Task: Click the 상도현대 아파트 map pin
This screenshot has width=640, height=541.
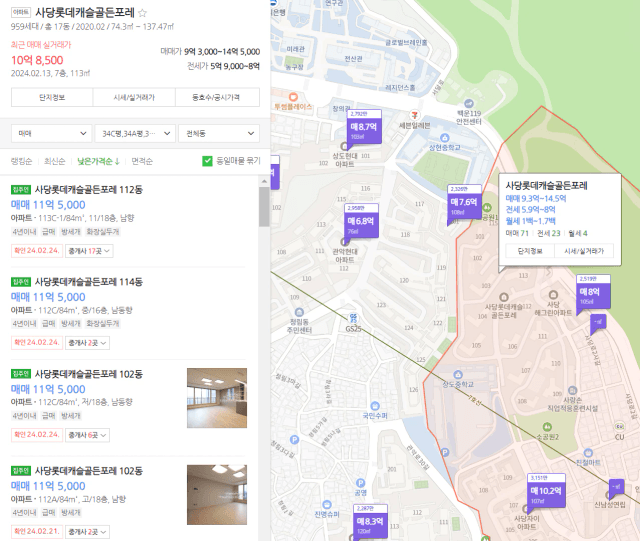Action: click(344, 146)
